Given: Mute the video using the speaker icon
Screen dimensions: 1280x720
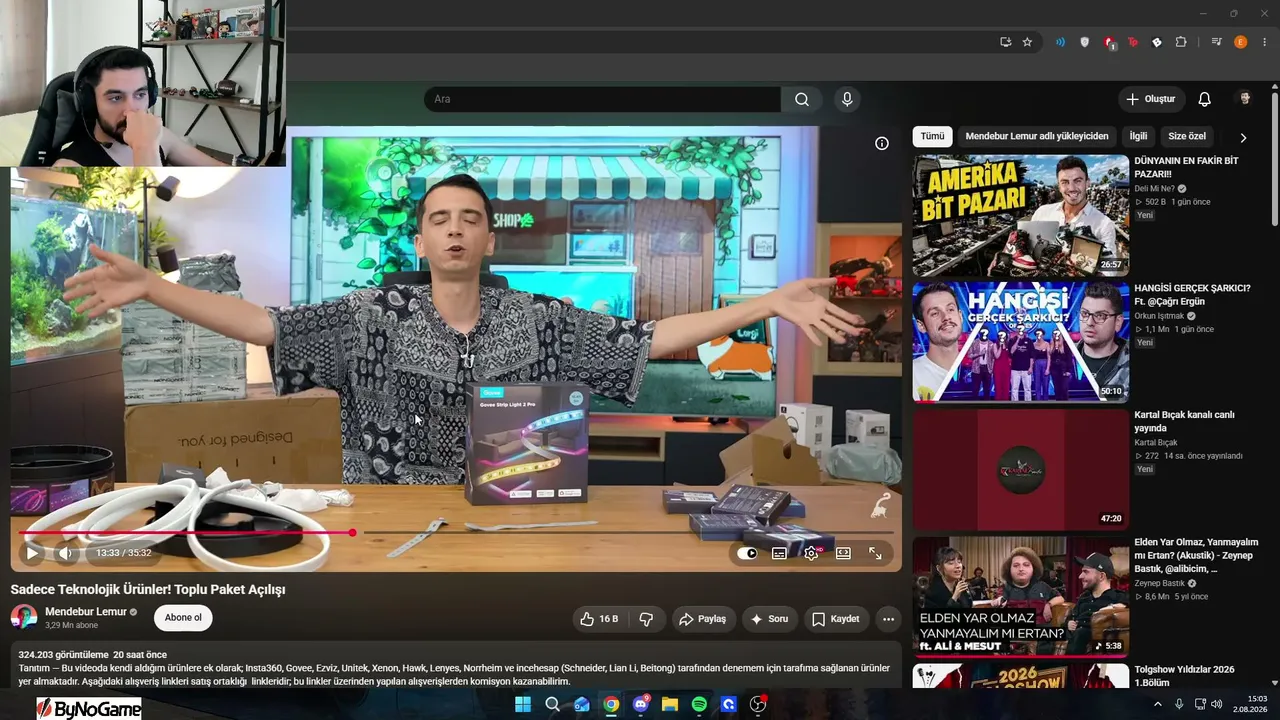Looking at the screenshot, I should [65, 553].
